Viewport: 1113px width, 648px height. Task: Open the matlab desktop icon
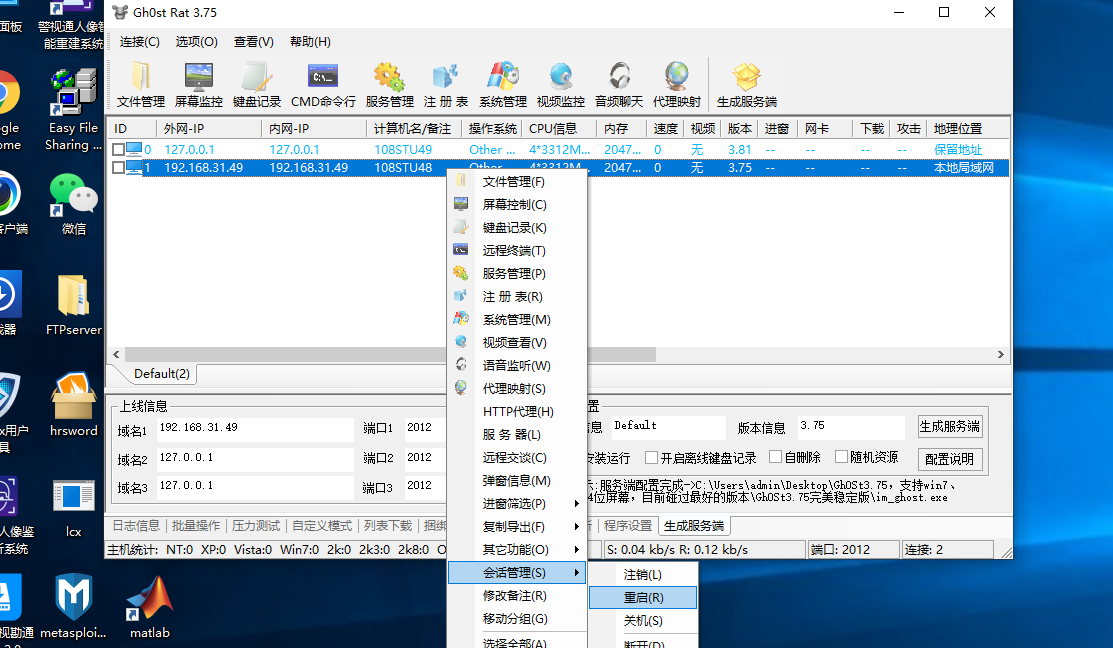pos(150,607)
